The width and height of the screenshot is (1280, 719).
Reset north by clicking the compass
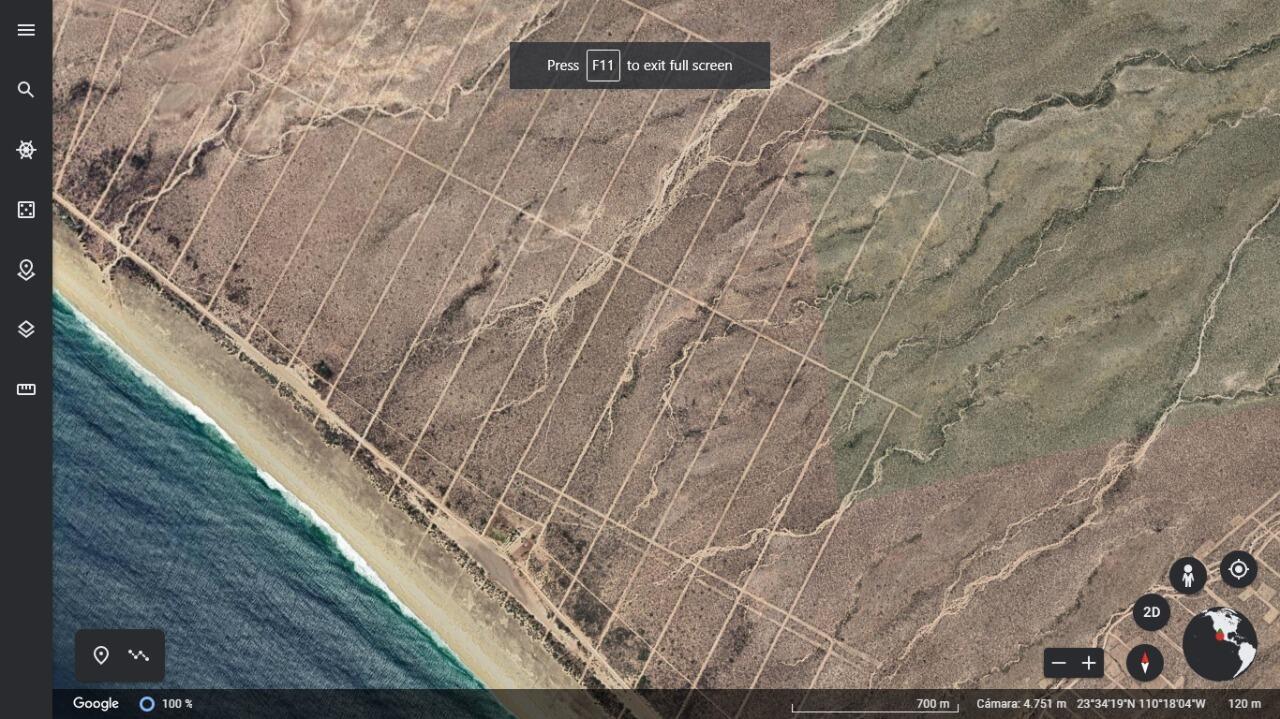tap(1144, 662)
